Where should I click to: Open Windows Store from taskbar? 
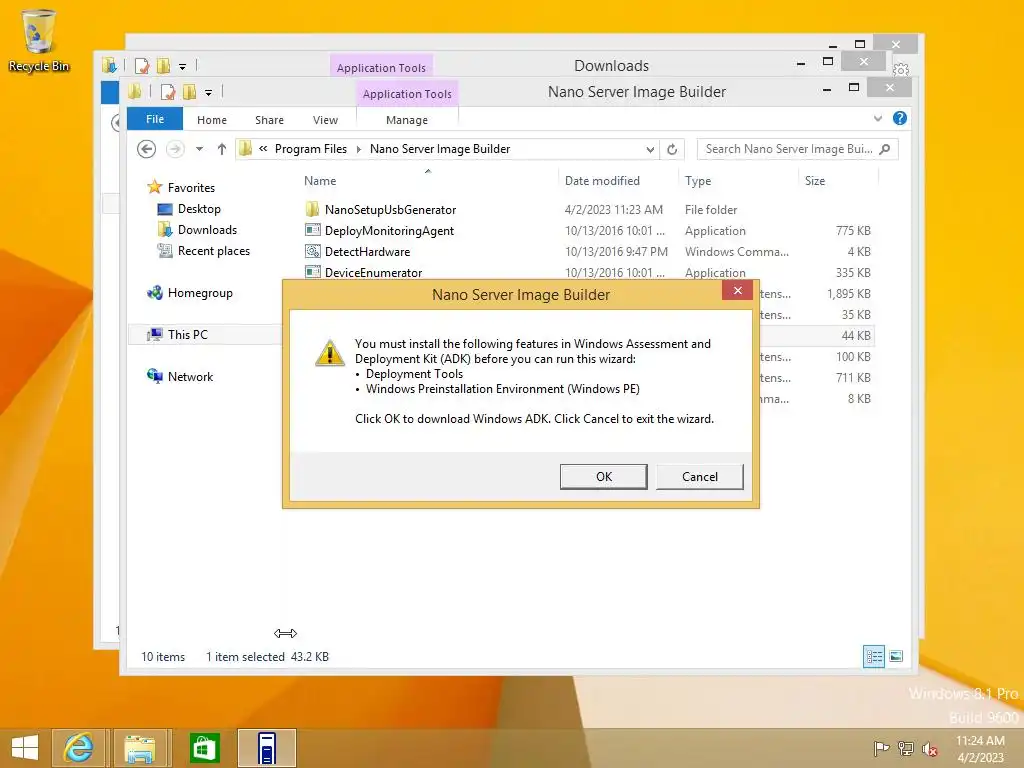[204, 748]
